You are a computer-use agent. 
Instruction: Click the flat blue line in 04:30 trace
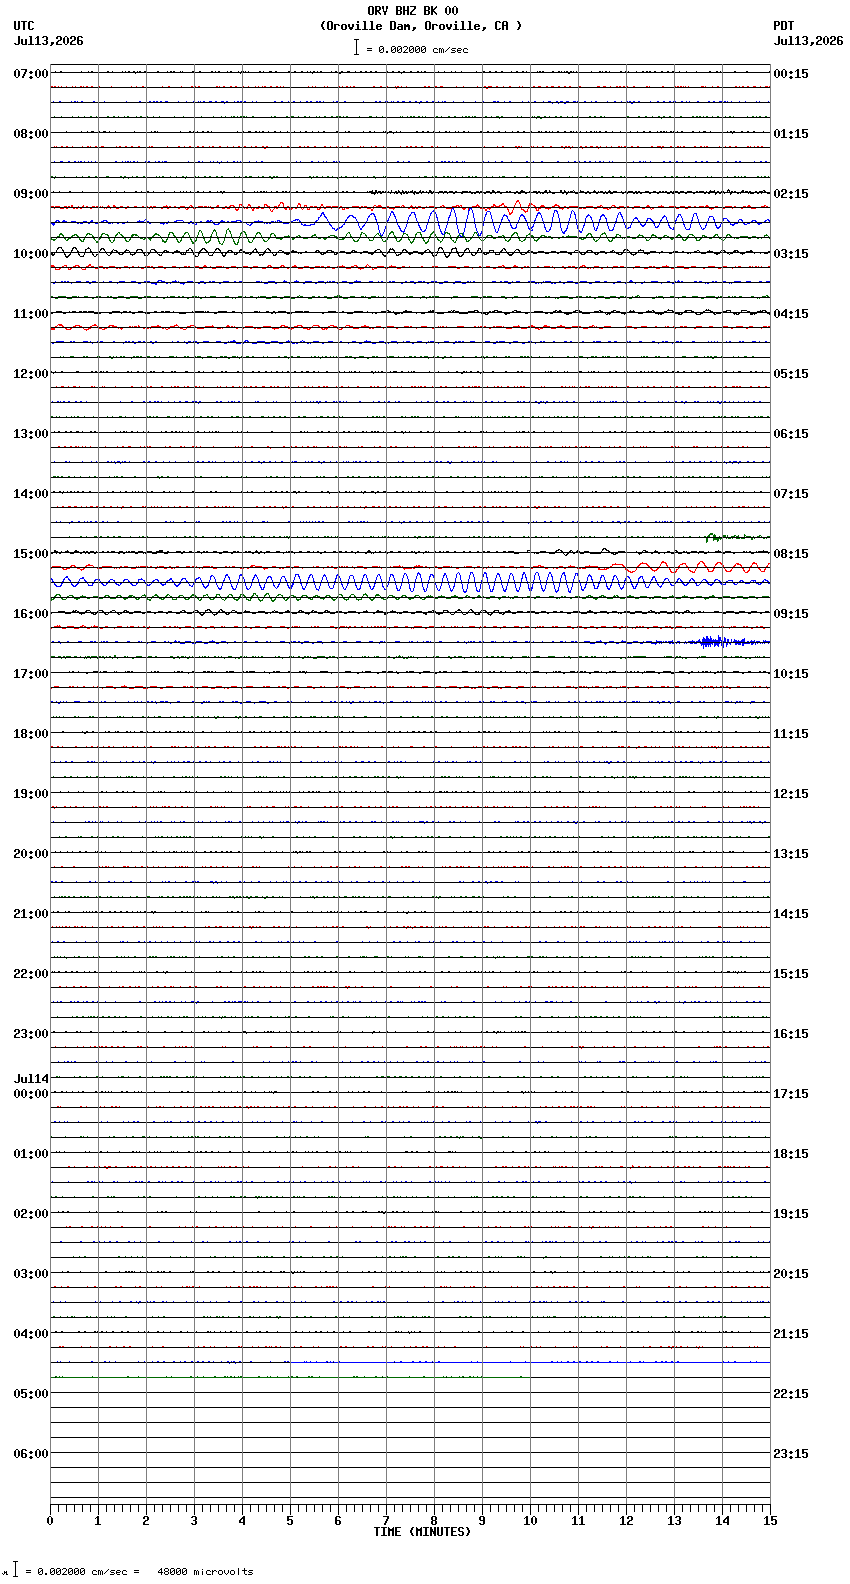[x=530, y=1362]
